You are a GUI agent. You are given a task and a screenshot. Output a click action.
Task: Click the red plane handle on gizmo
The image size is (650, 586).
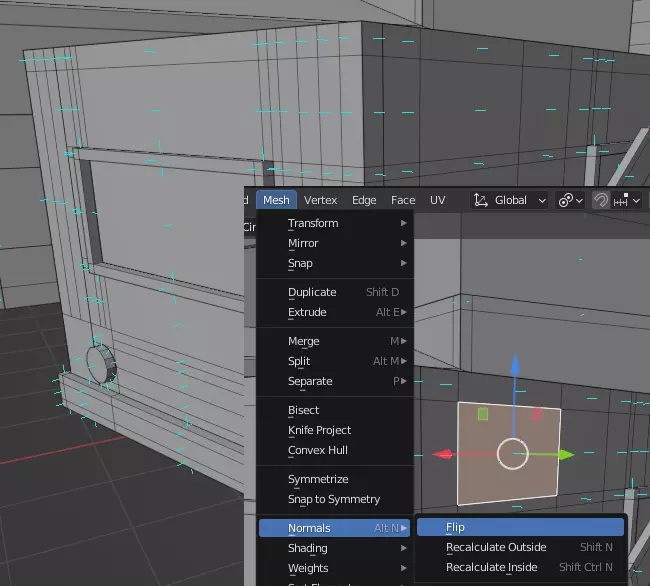coord(537,413)
